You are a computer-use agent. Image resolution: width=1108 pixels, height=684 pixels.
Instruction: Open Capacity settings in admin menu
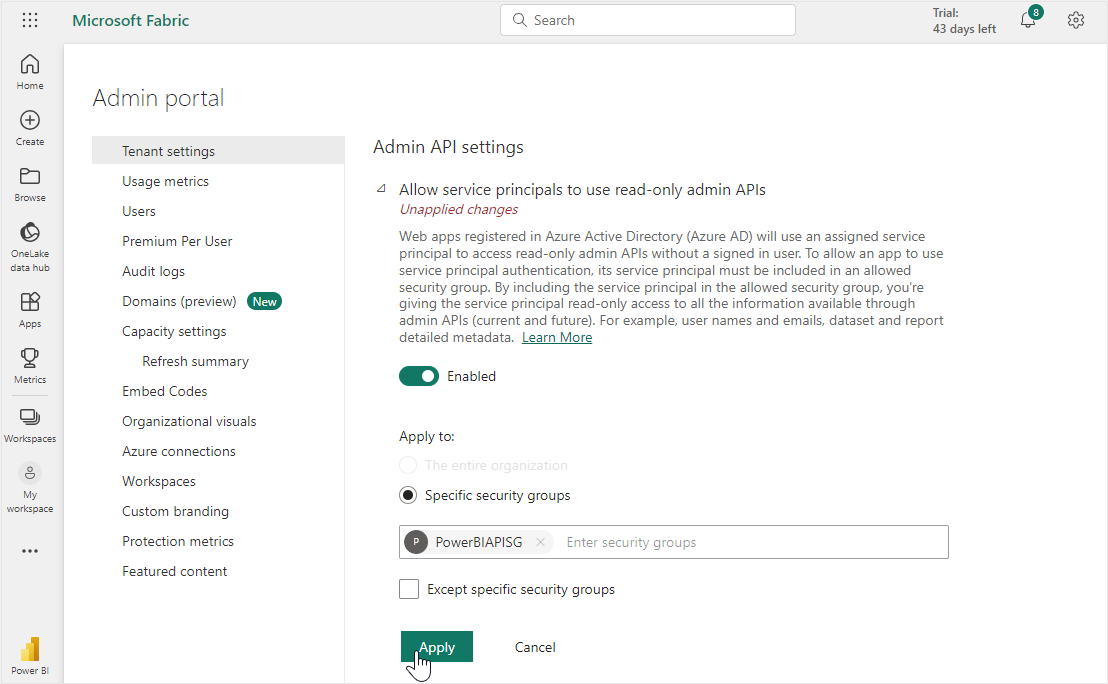coord(174,332)
